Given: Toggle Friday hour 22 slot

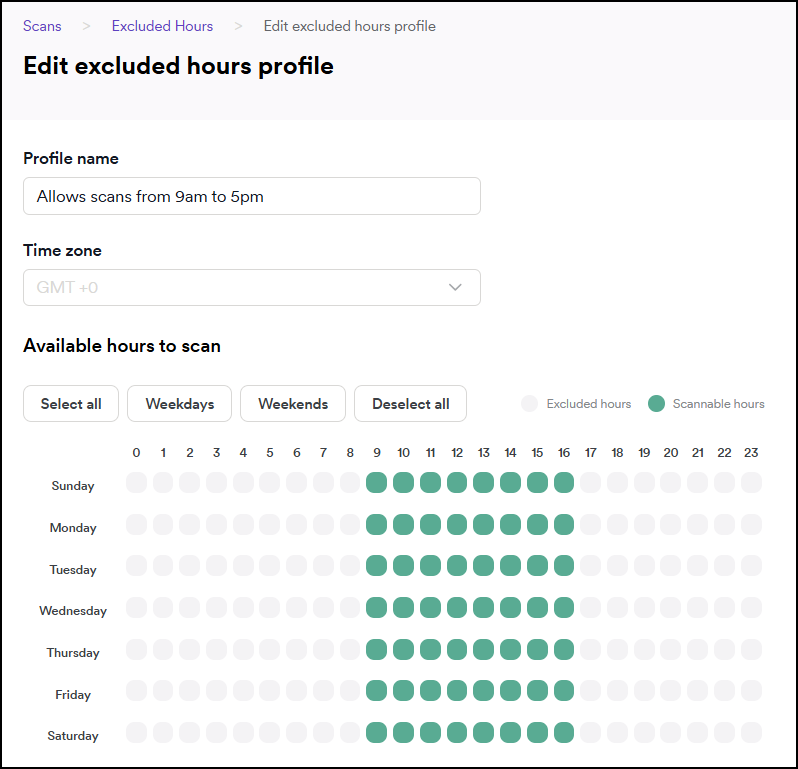Looking at the screenshot, I should pos(724,691).
